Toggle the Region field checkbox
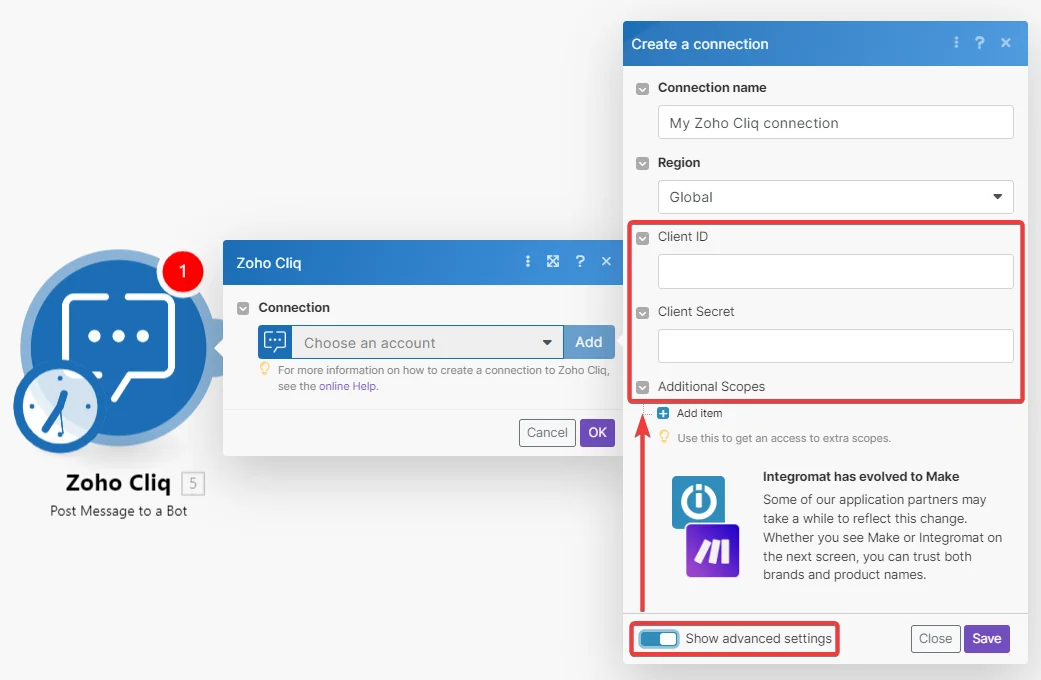 click(642, 163)
